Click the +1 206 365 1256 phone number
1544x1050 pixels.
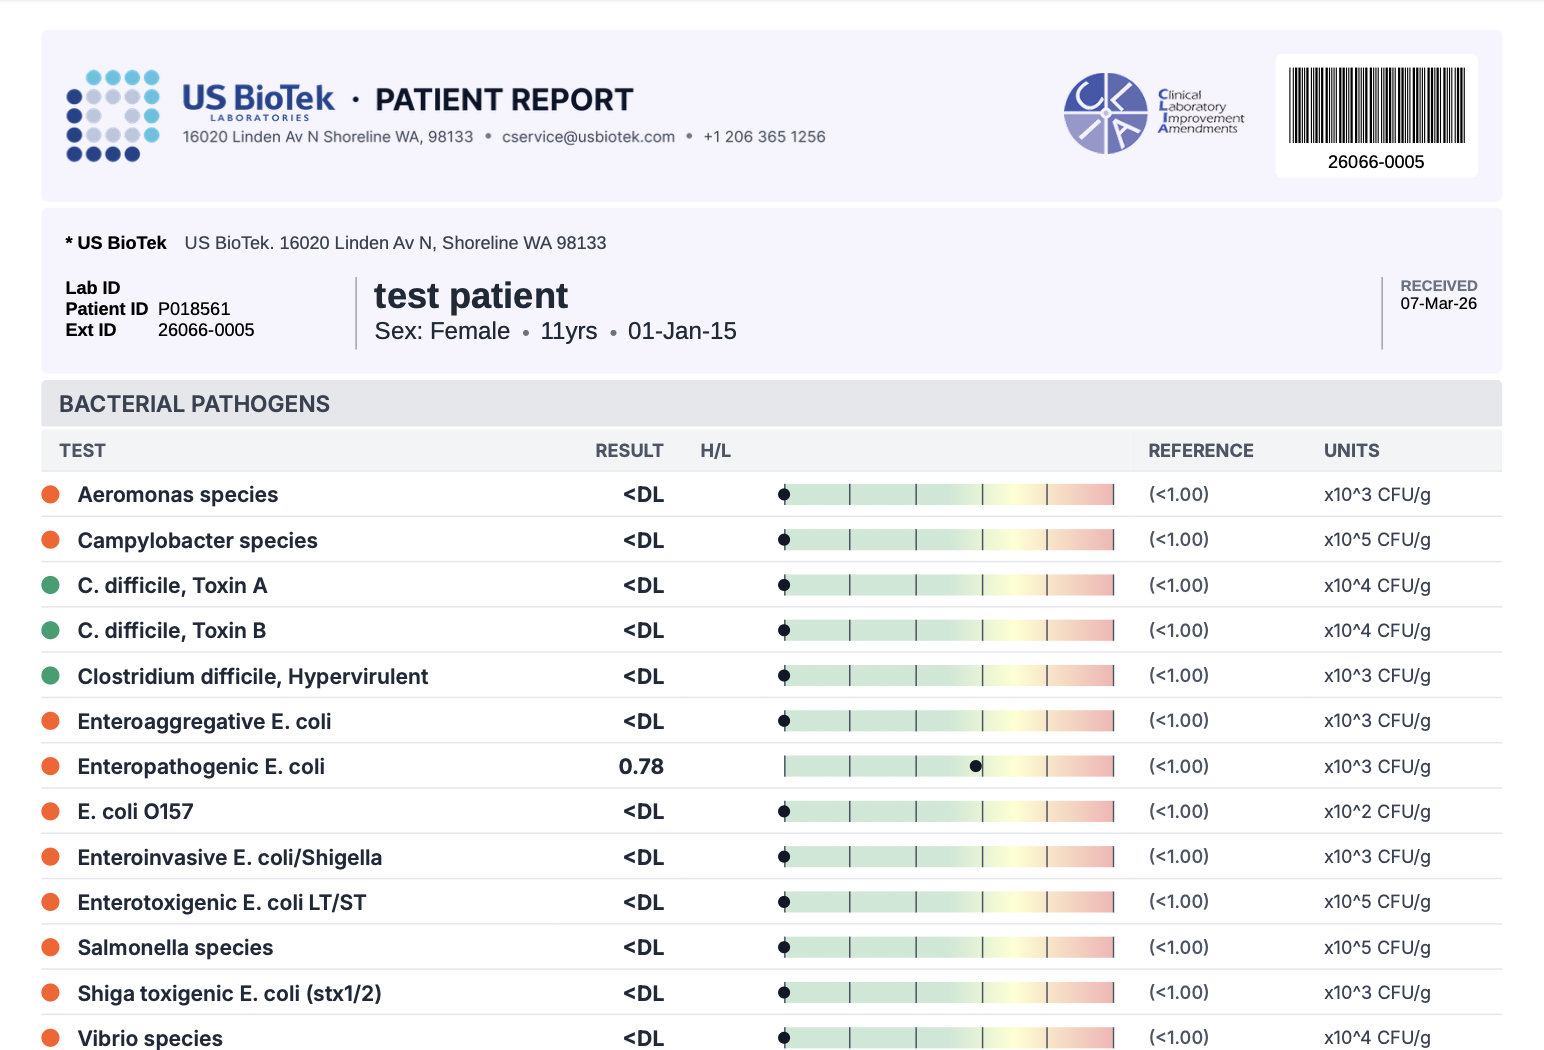(764, 137)
